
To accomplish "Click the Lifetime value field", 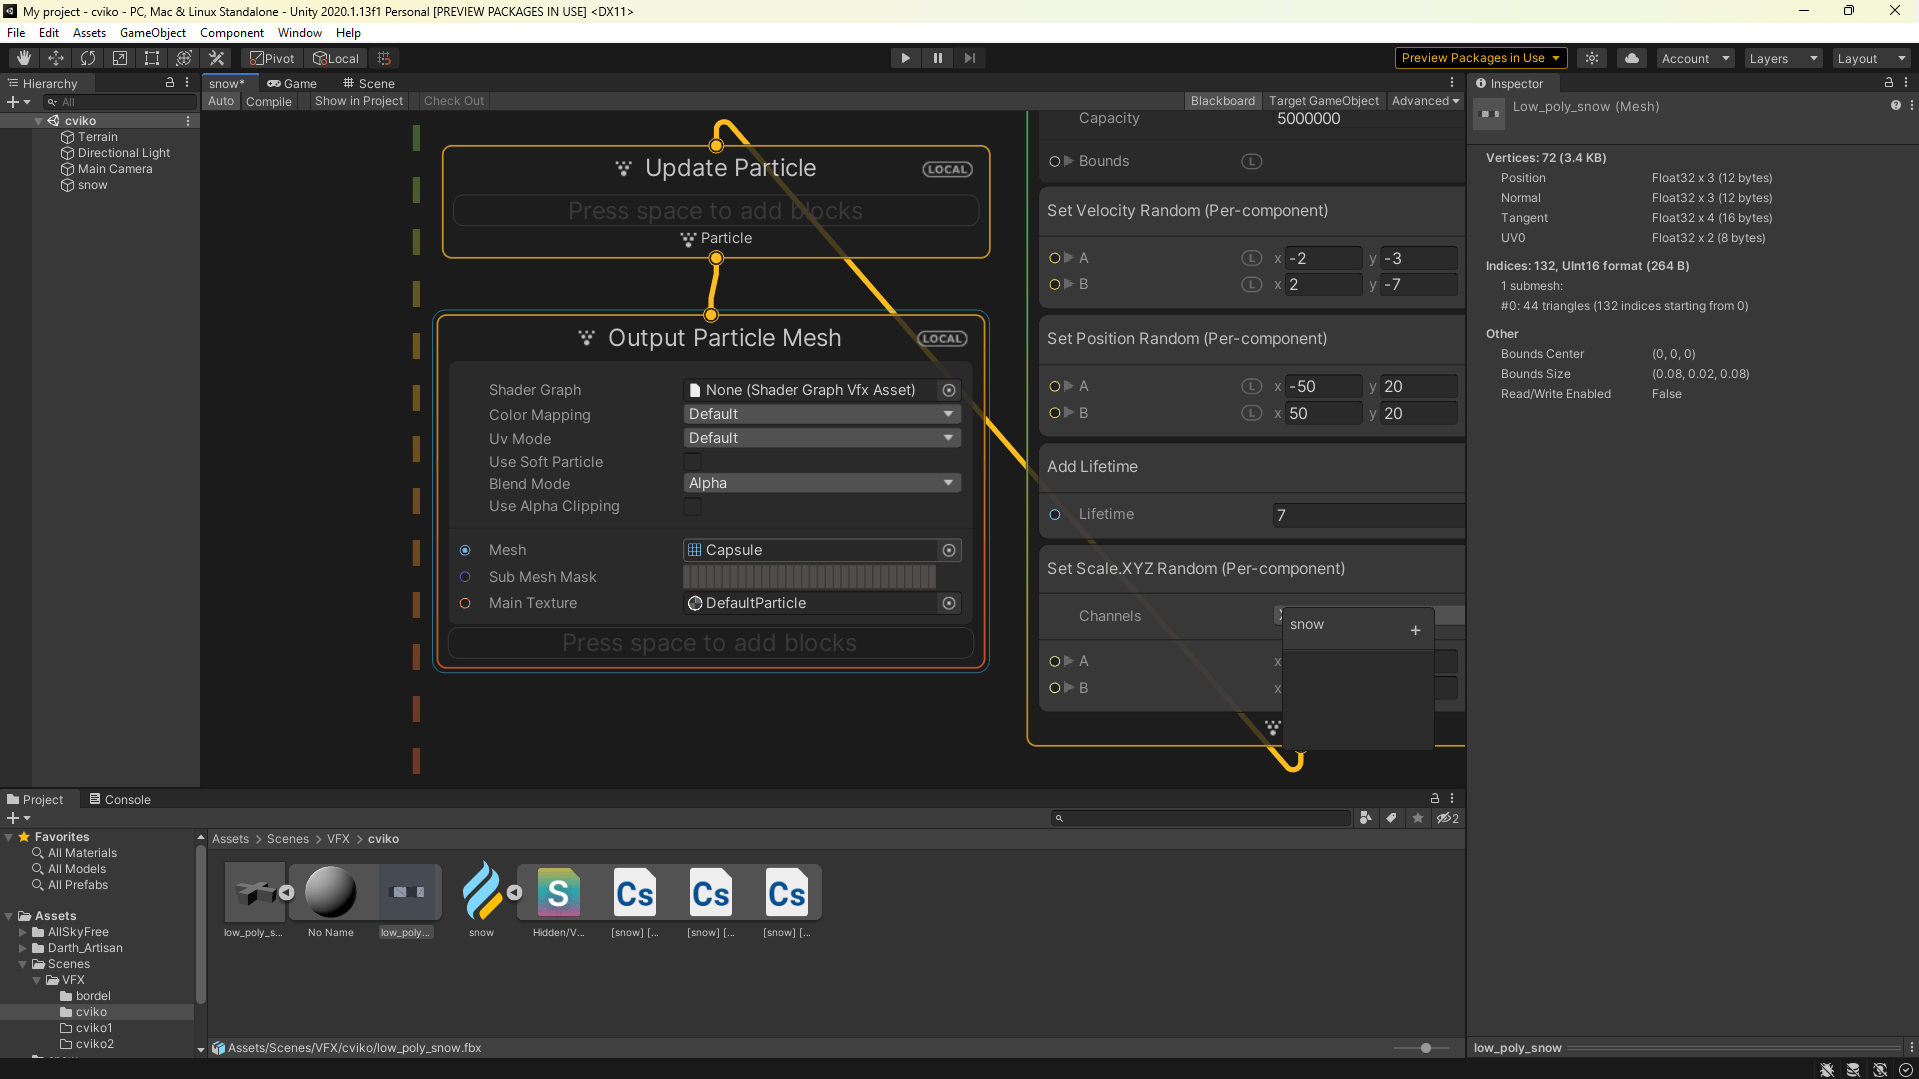I will click(x=1368, y=515).
